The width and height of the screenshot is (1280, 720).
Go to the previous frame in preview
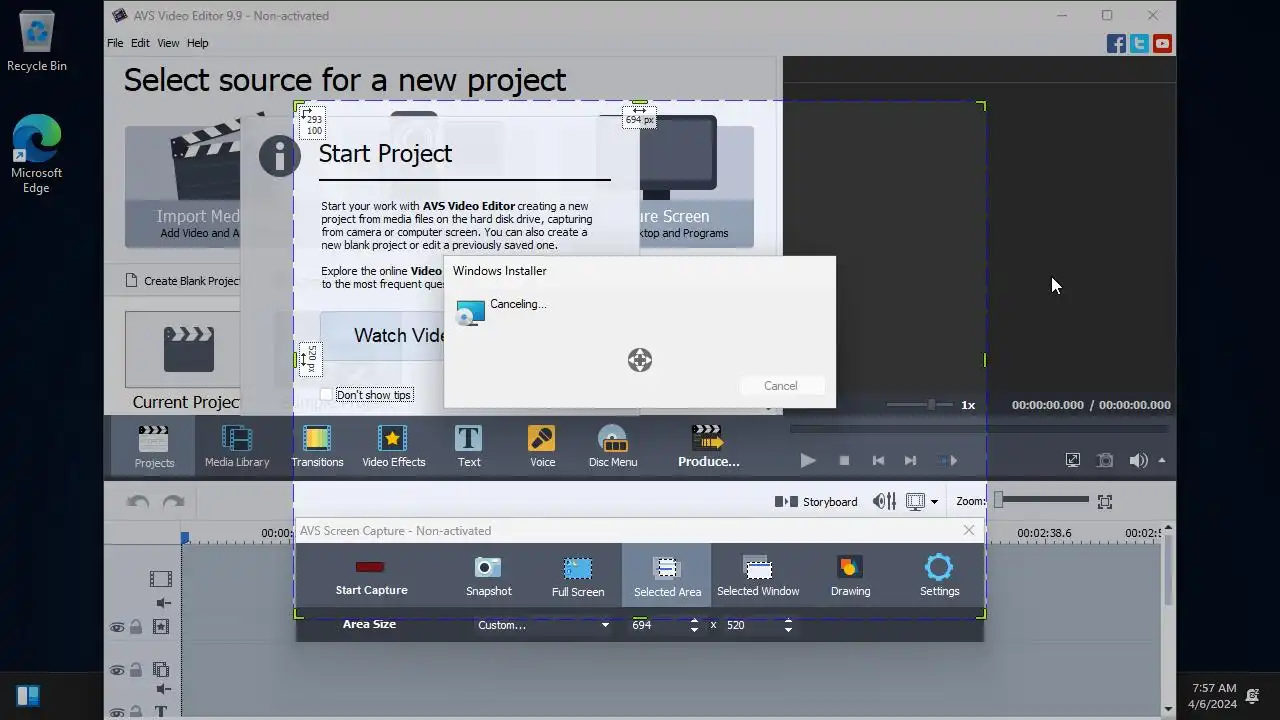(878, 460)
